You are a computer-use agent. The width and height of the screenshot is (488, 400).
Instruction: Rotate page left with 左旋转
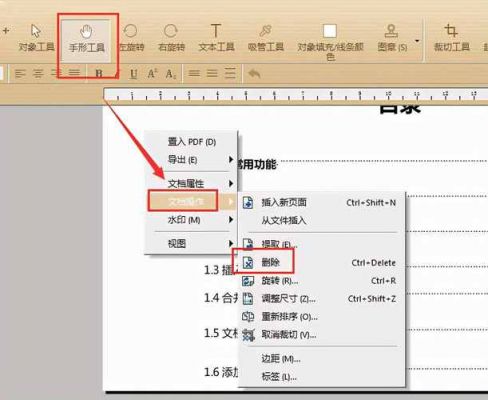pyautogui.click(x=131, y=38)
